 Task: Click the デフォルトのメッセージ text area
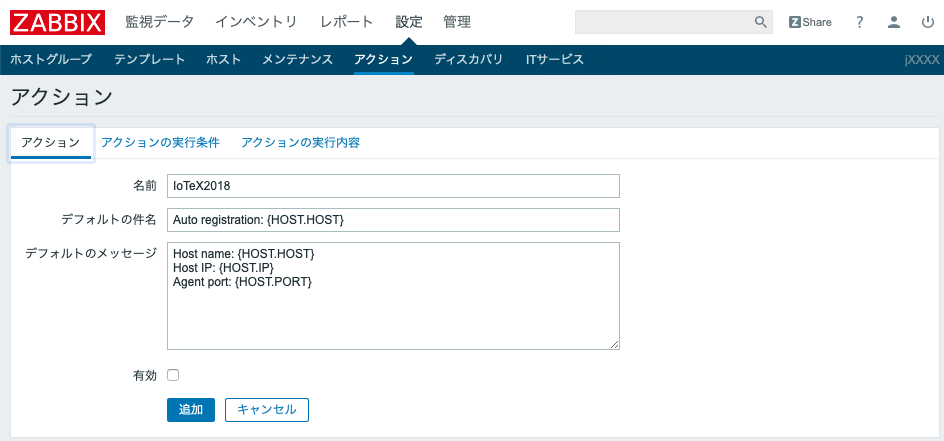point(393,295)
